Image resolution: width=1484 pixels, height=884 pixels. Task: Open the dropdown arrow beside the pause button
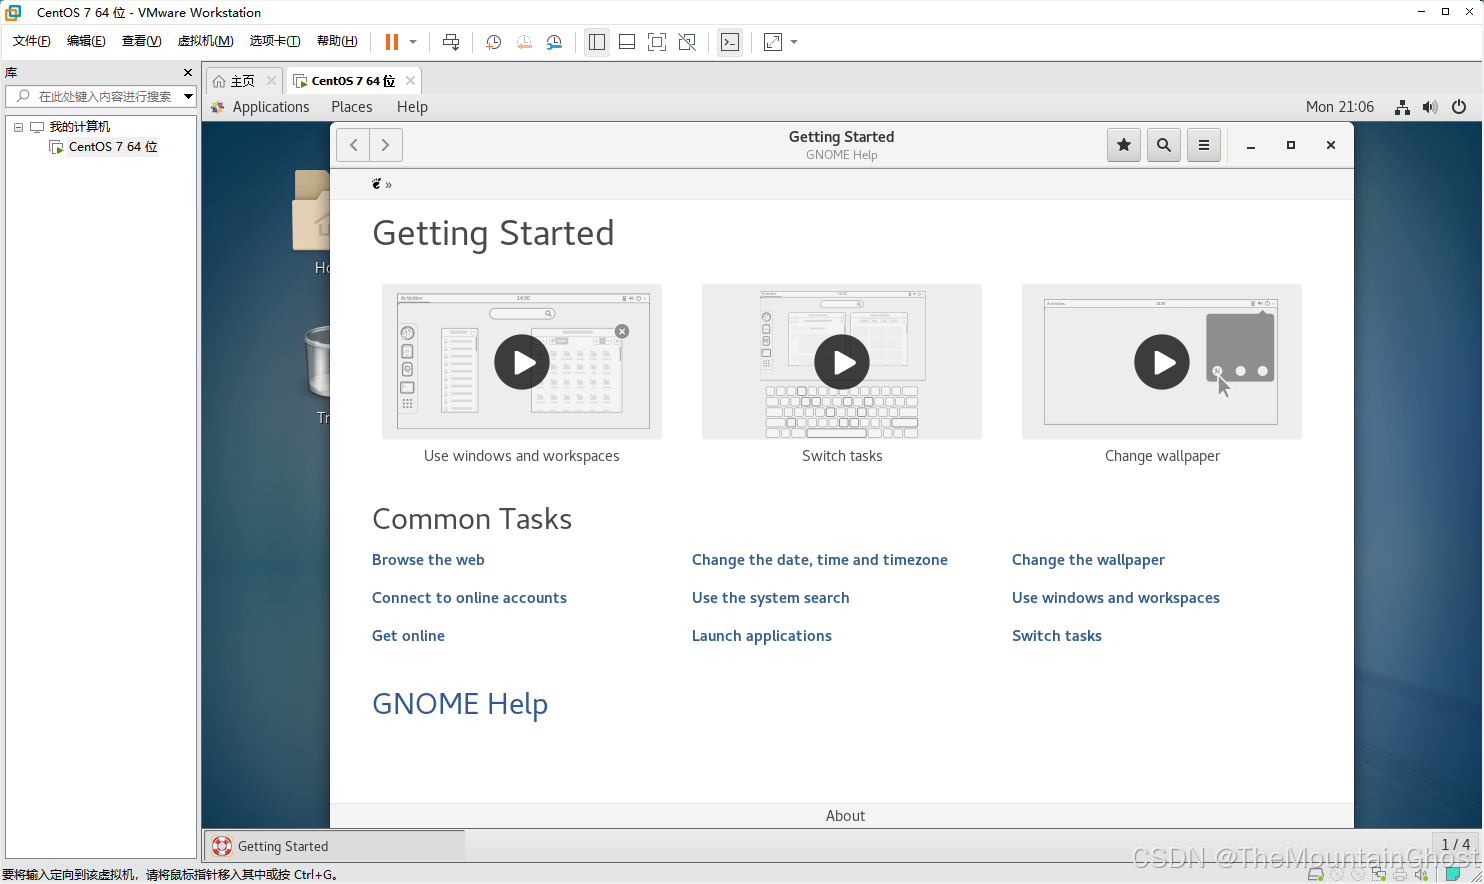click(413, 42)
